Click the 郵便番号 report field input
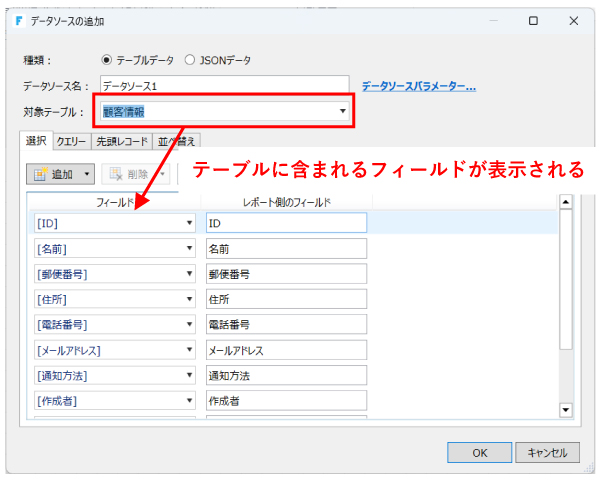This screenshot has height=482, width=600. pos(285,274)
